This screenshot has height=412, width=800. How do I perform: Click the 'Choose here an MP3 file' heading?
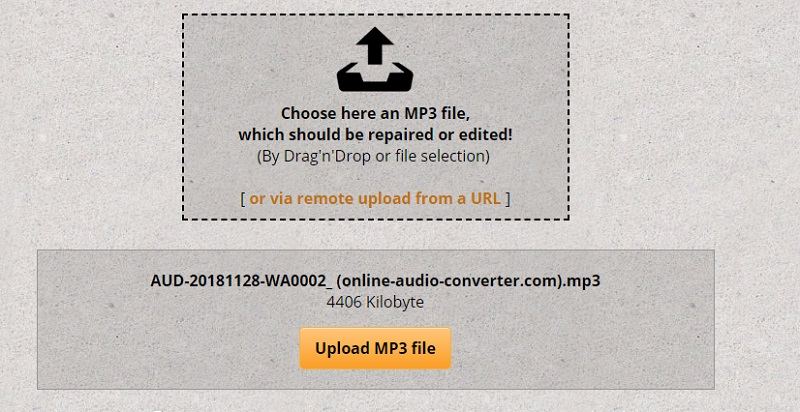pos(375,113)
